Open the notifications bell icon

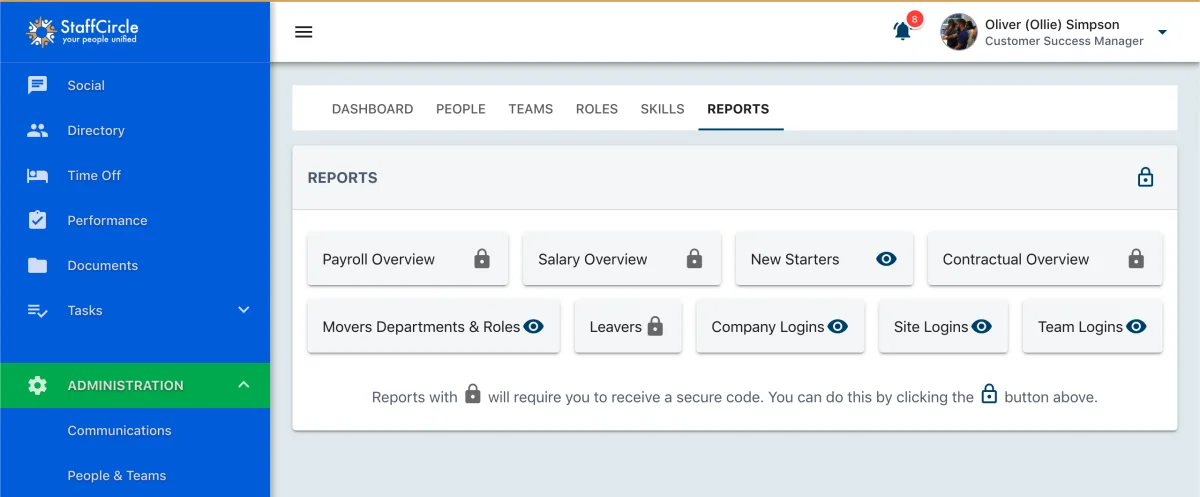click(902, 31)
